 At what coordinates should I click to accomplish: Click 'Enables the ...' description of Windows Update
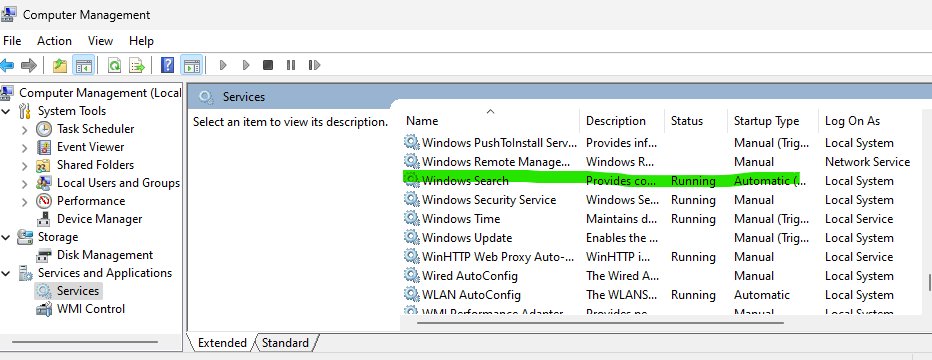[622, 238]
